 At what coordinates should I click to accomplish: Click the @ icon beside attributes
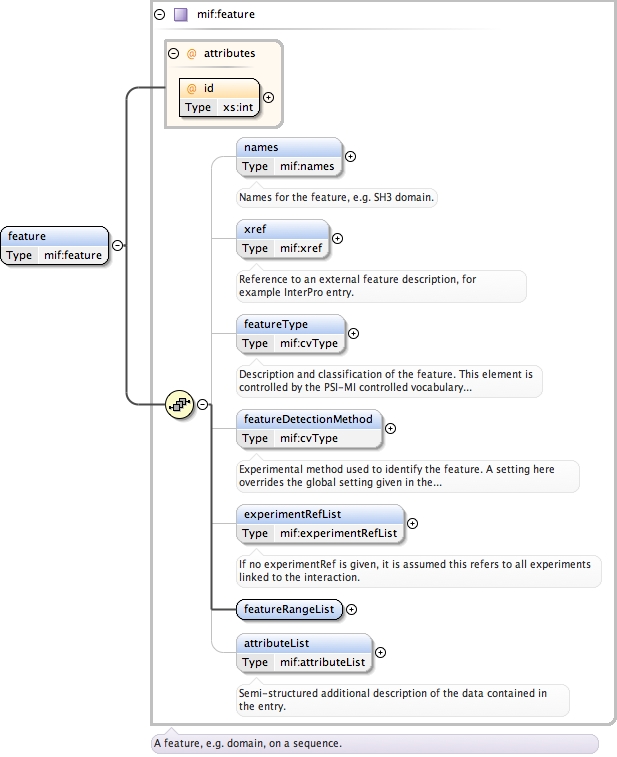point(191,53)
